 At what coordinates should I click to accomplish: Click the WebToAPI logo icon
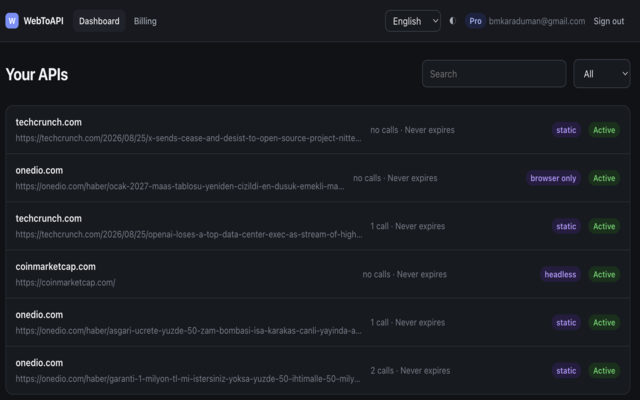(x=12, y=21)
